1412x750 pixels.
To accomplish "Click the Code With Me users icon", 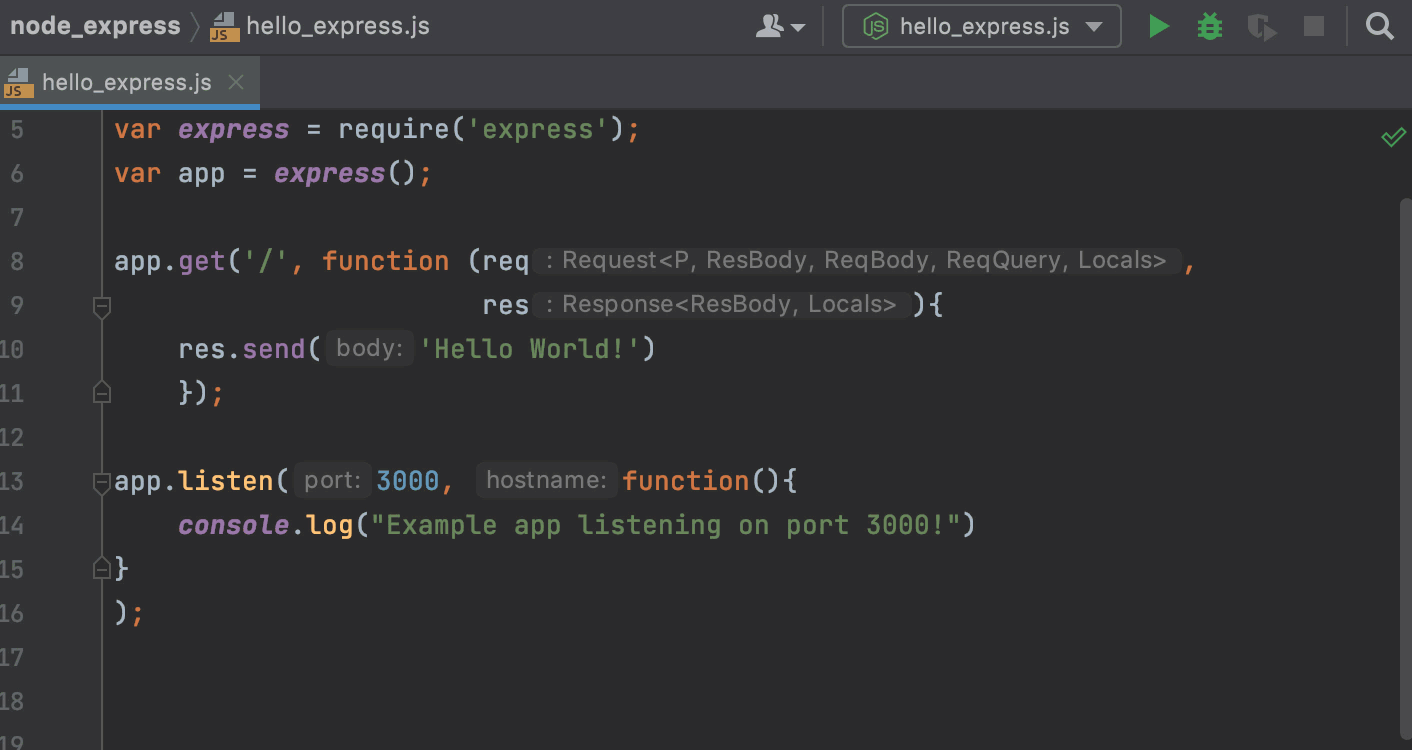I will click(x=770, y=26).
